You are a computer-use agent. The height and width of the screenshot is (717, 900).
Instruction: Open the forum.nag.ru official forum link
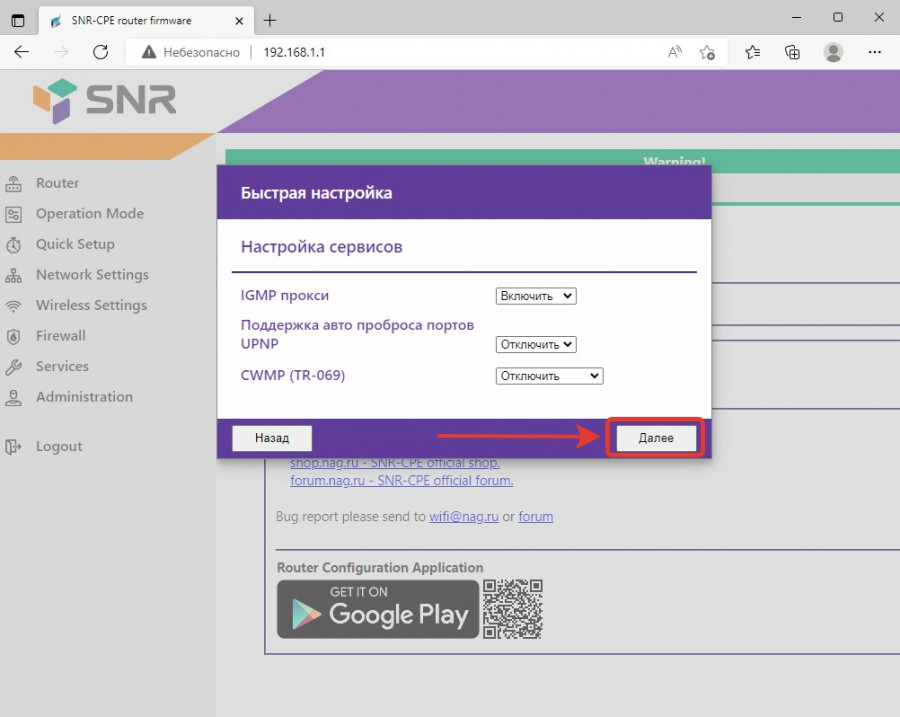tap(401, 480)
